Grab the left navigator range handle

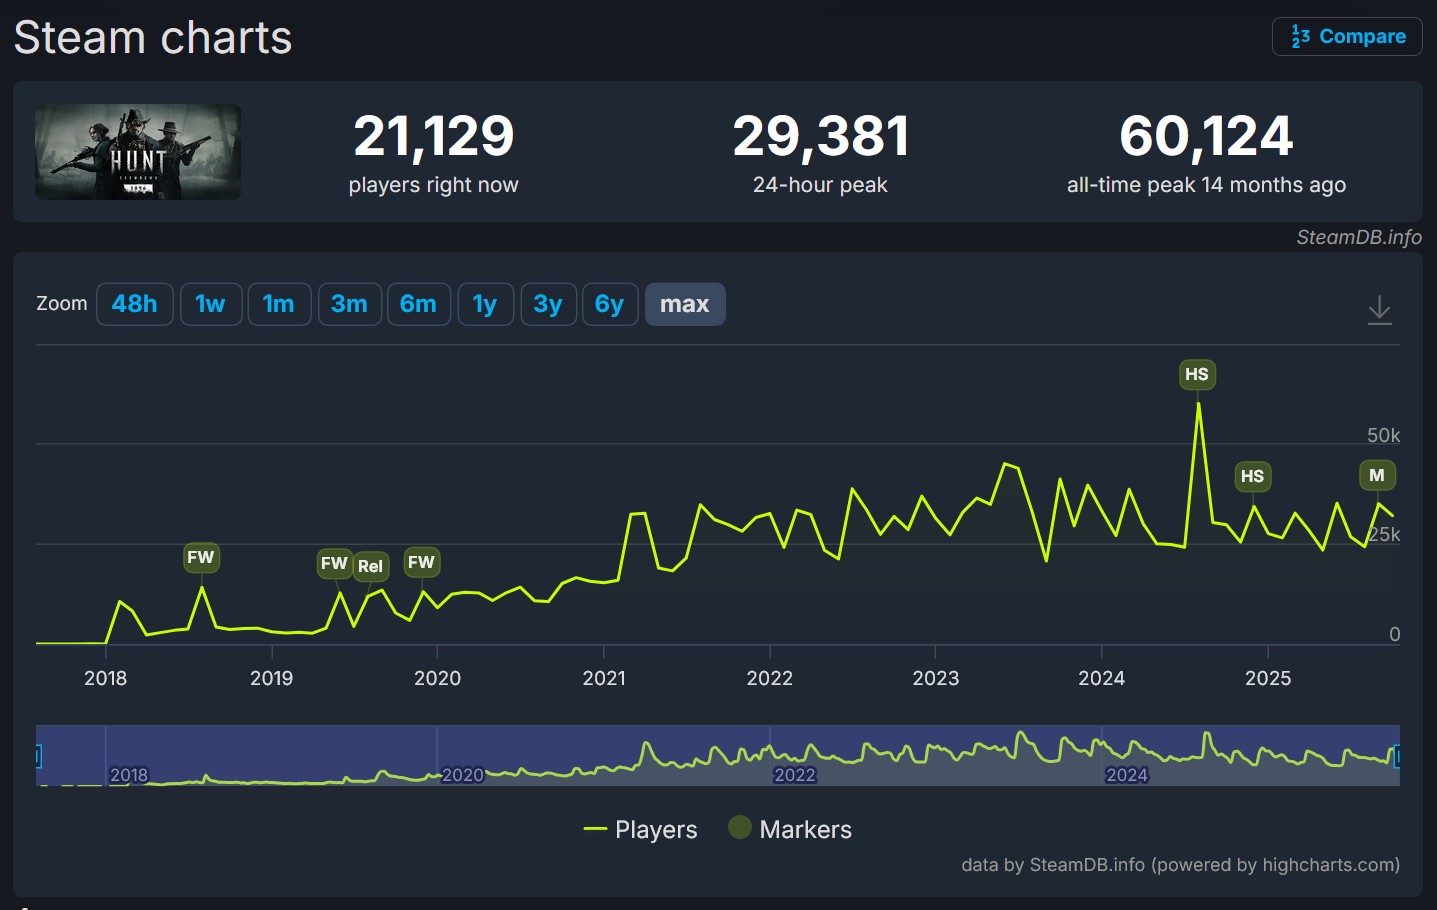coord(38,756)
